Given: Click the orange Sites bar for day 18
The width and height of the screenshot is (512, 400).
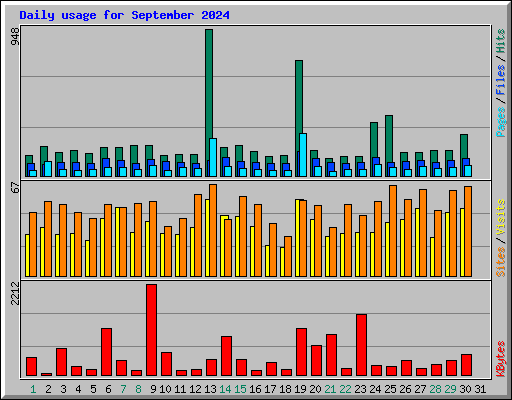Looking at the screenshot, I should point(288,256).
